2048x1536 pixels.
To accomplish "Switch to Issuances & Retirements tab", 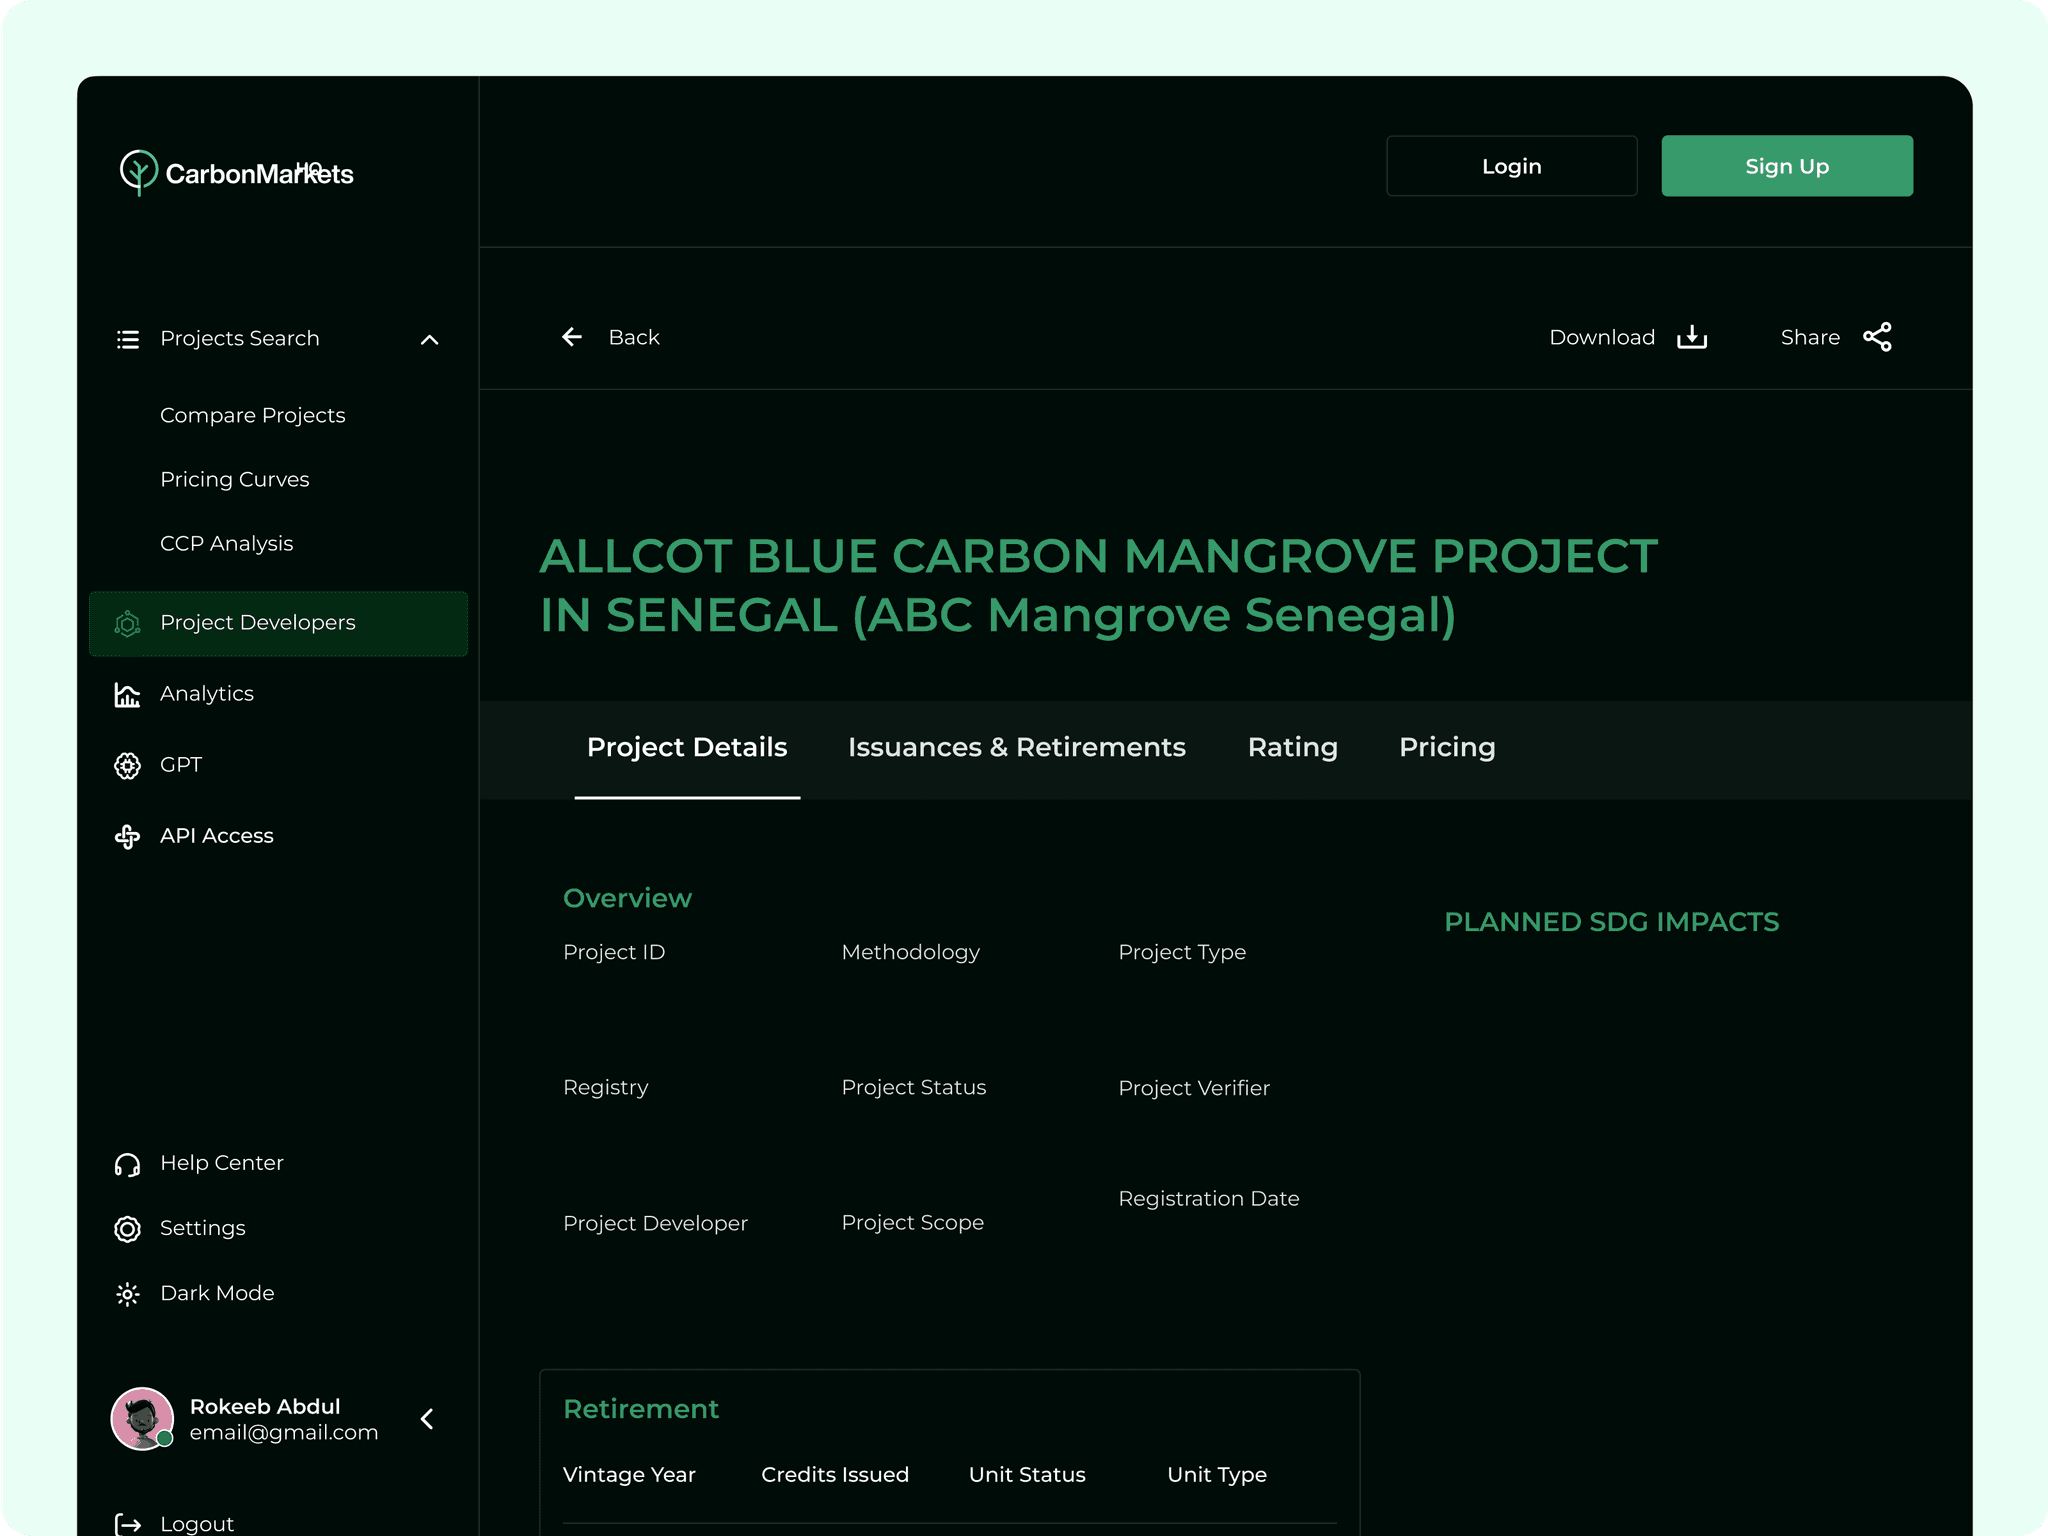I will (x=1016, y=748).
